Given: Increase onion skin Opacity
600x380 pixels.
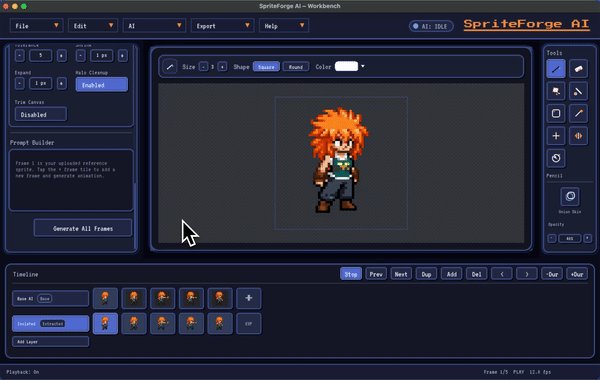Looking at the screenshot, I should [x=587, y=238].
